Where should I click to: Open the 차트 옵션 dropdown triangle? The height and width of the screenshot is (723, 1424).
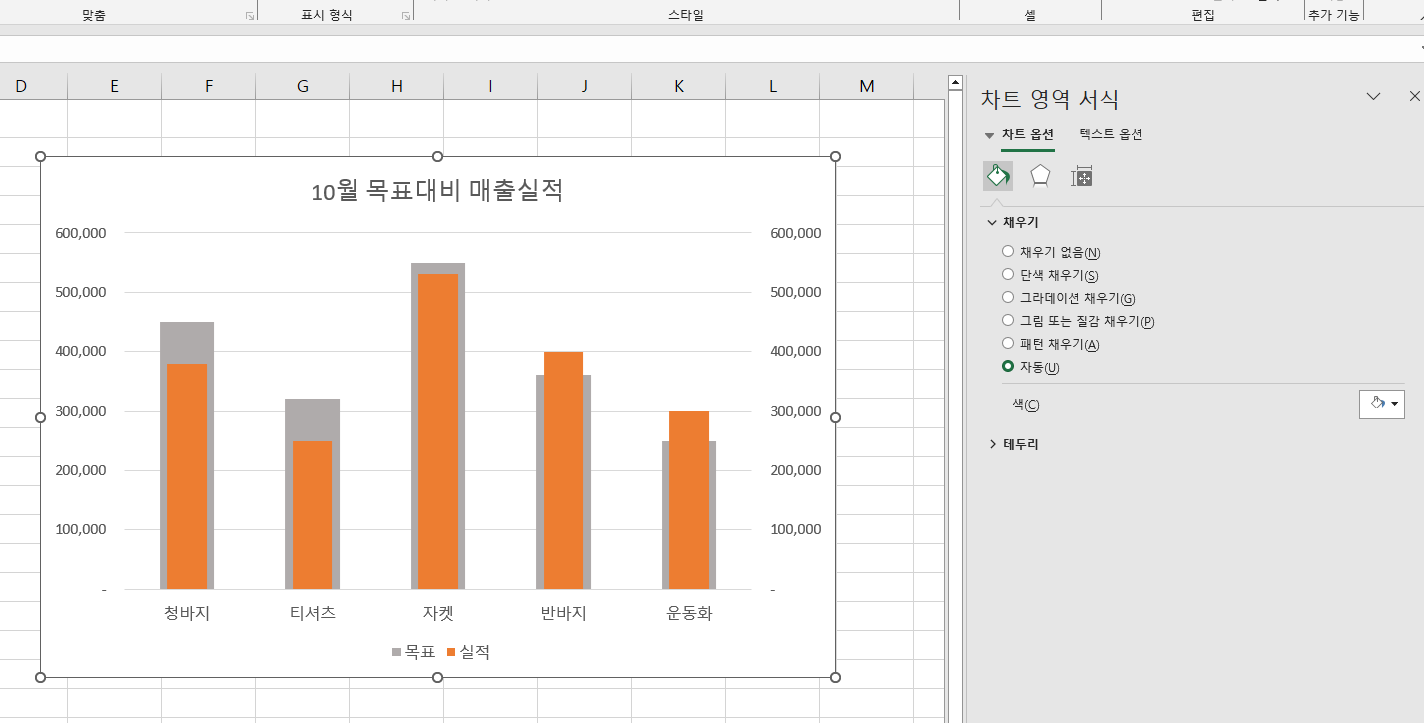click(x=989, y=135)
